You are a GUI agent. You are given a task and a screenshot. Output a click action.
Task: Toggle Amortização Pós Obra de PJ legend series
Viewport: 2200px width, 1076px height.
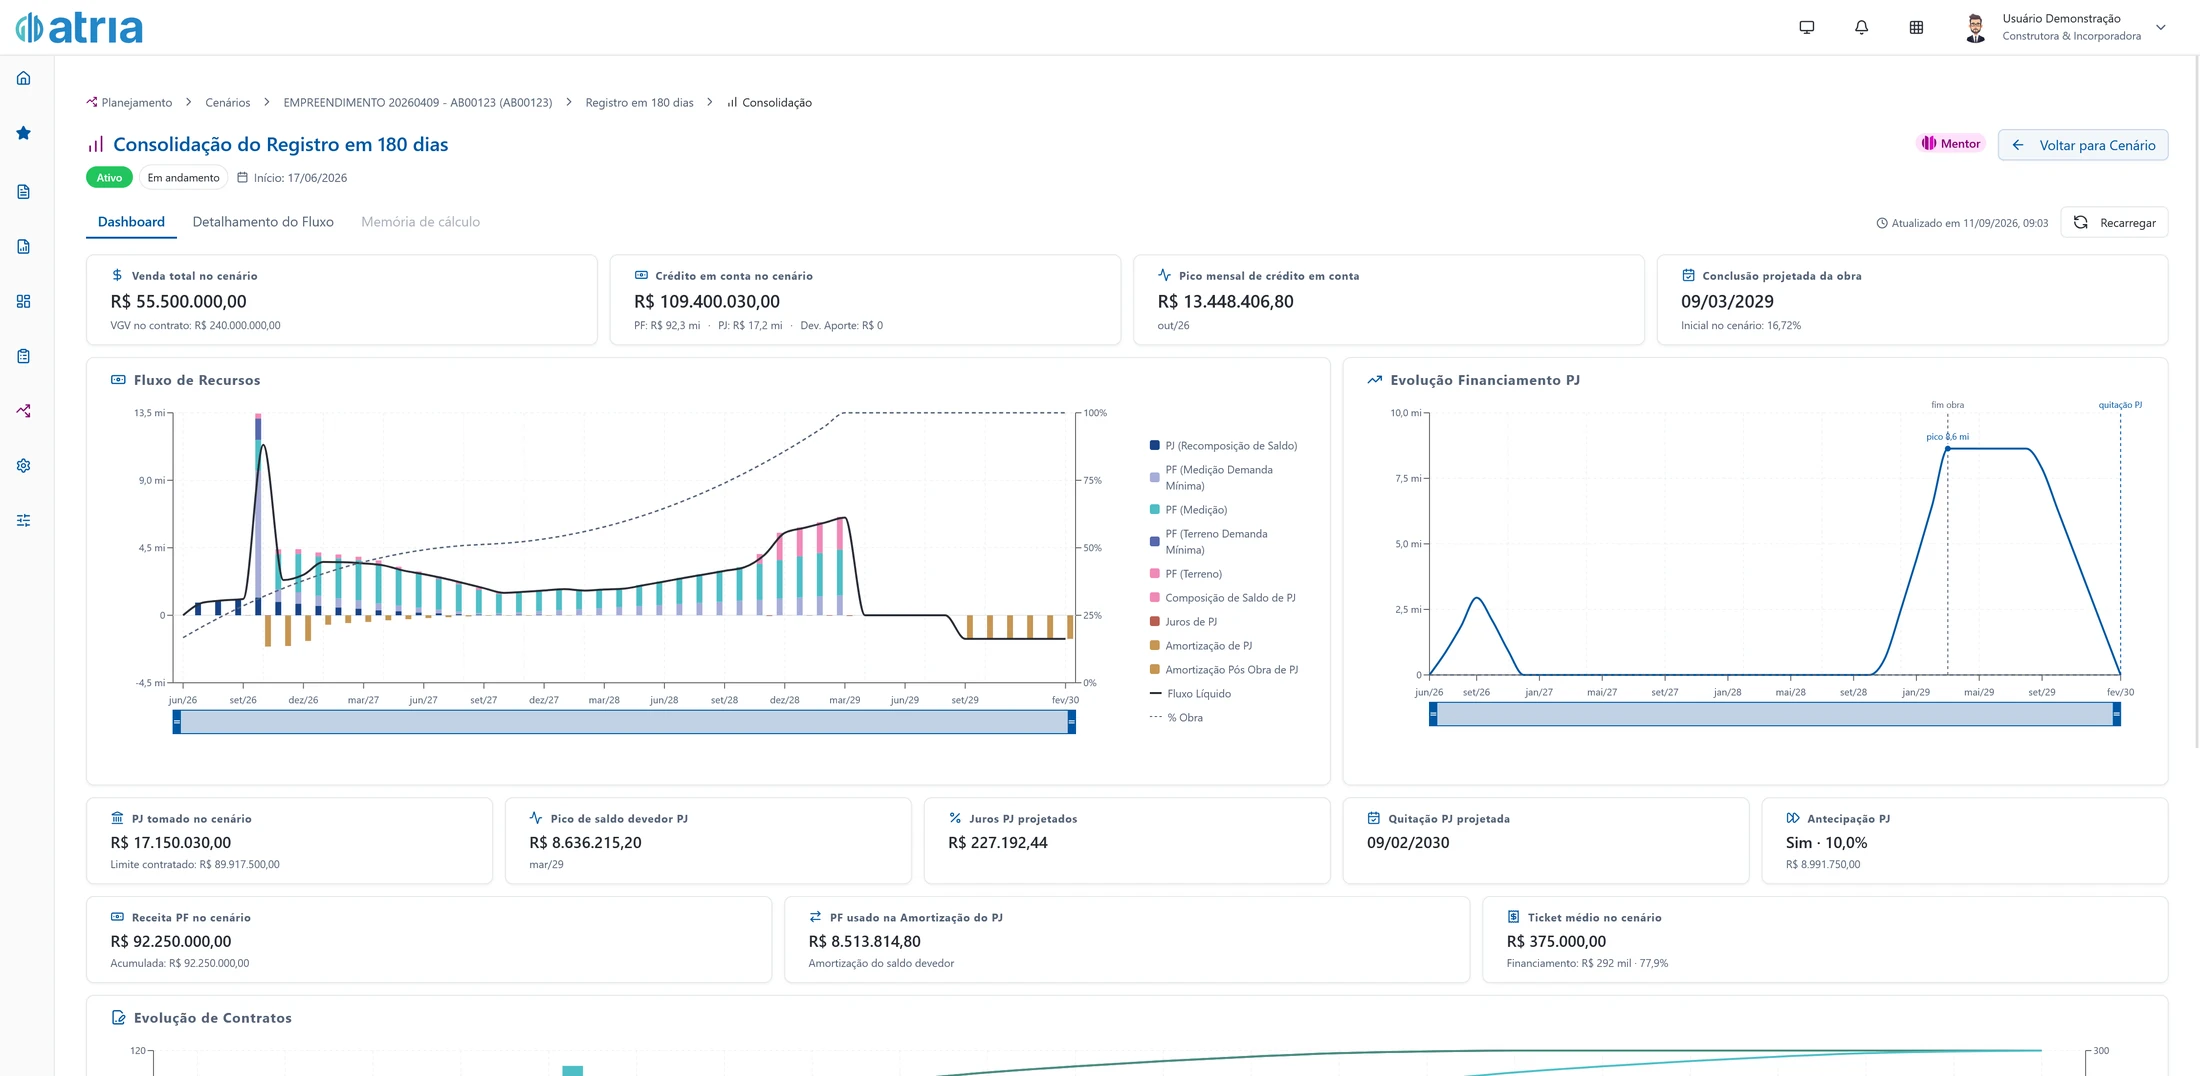(1224, 670)
